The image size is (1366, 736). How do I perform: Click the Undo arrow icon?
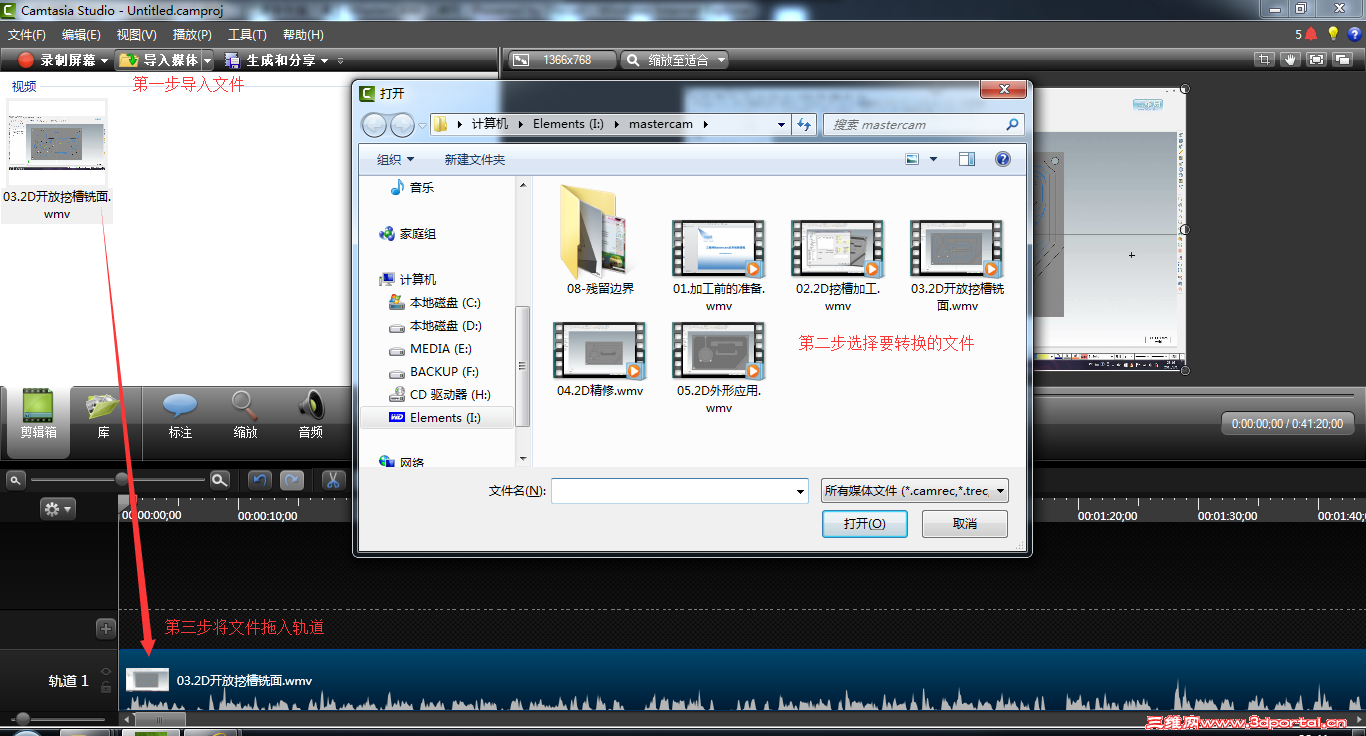point(259,479)
